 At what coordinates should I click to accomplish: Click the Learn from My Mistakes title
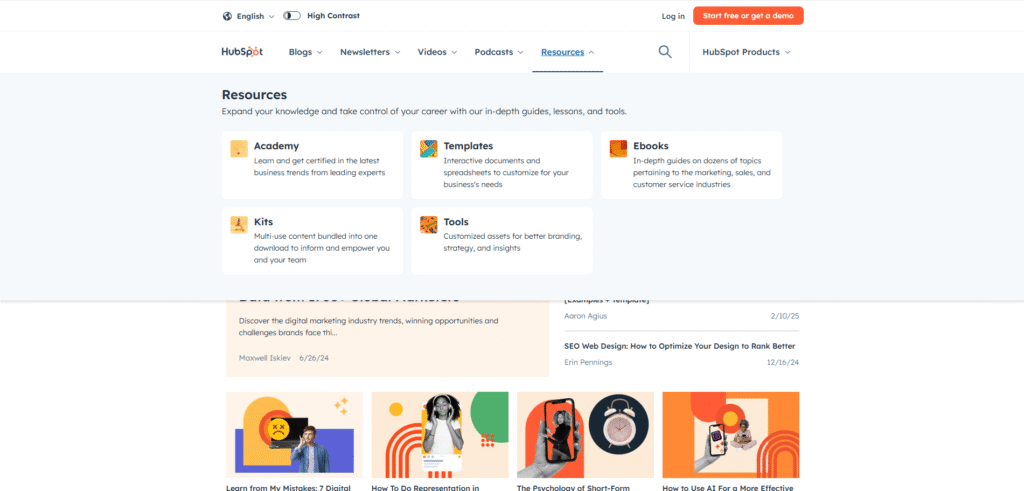pos(289,487)
